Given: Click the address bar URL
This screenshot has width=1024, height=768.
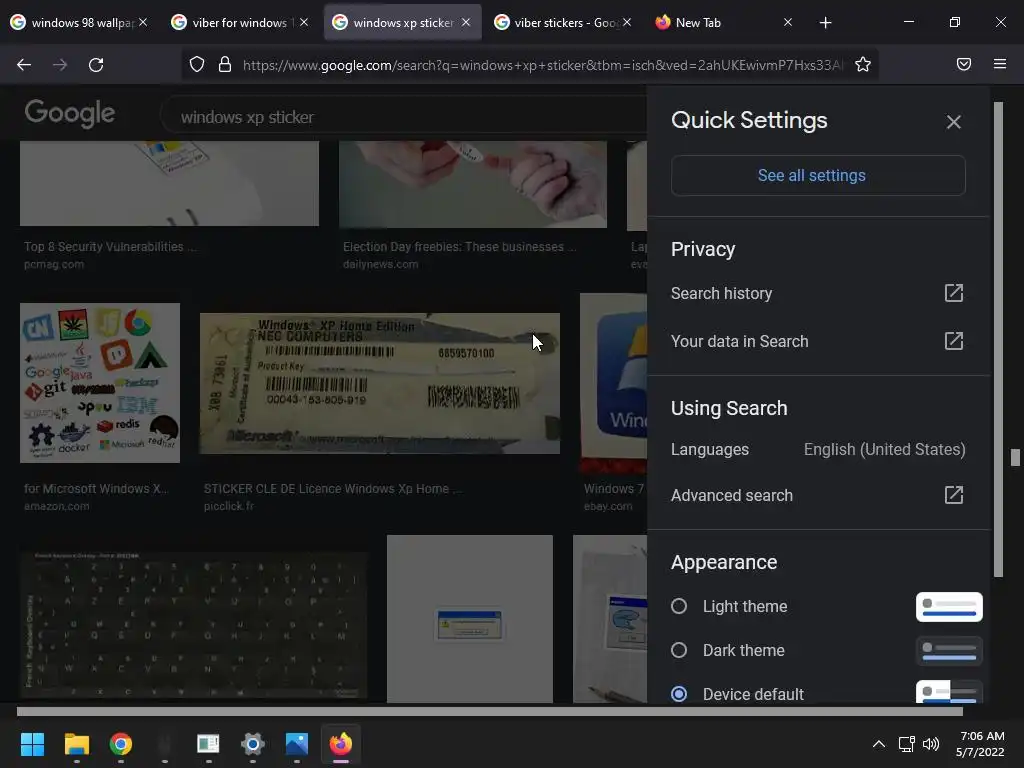Looking at the screenshot, I should (x=542, y=65).
